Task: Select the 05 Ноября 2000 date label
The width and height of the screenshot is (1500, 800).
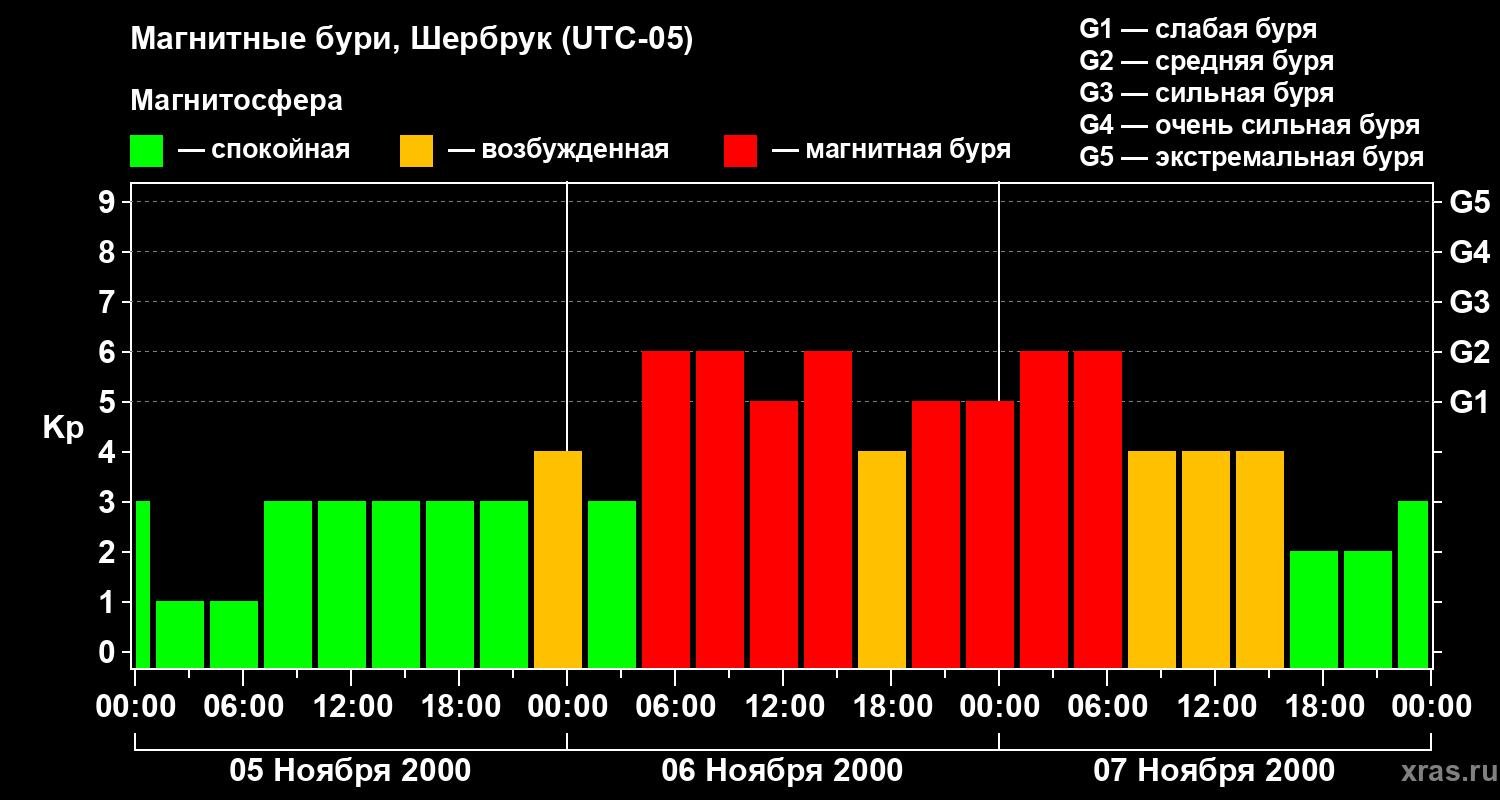Action: (350, 771)
